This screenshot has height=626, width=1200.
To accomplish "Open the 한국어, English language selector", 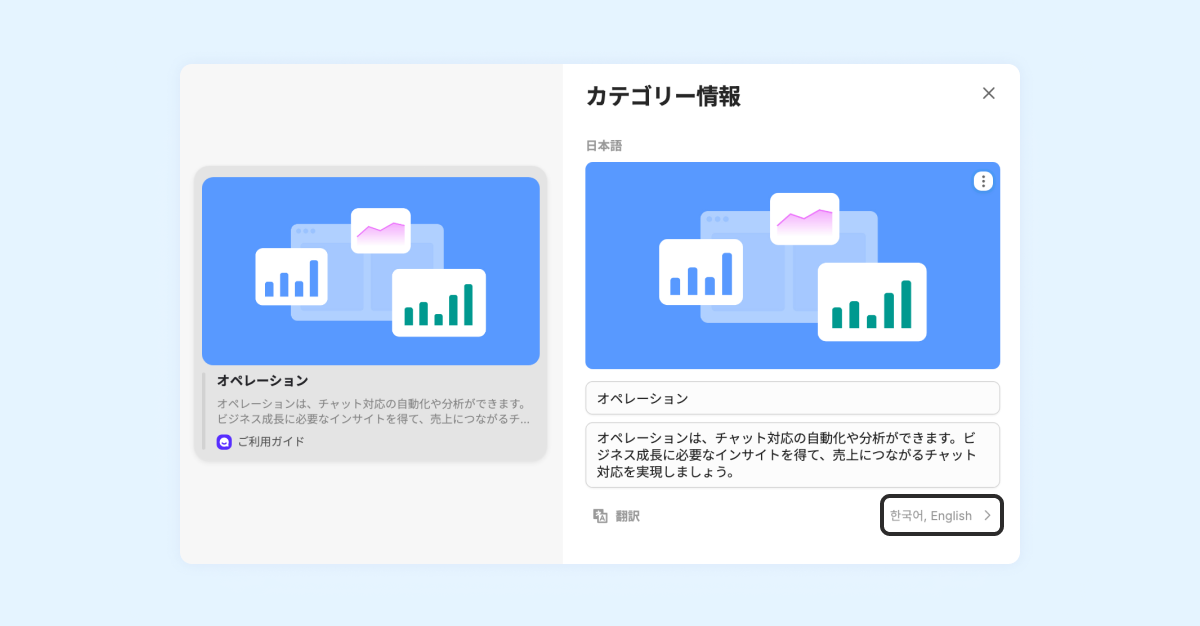I will pos(942,515).
